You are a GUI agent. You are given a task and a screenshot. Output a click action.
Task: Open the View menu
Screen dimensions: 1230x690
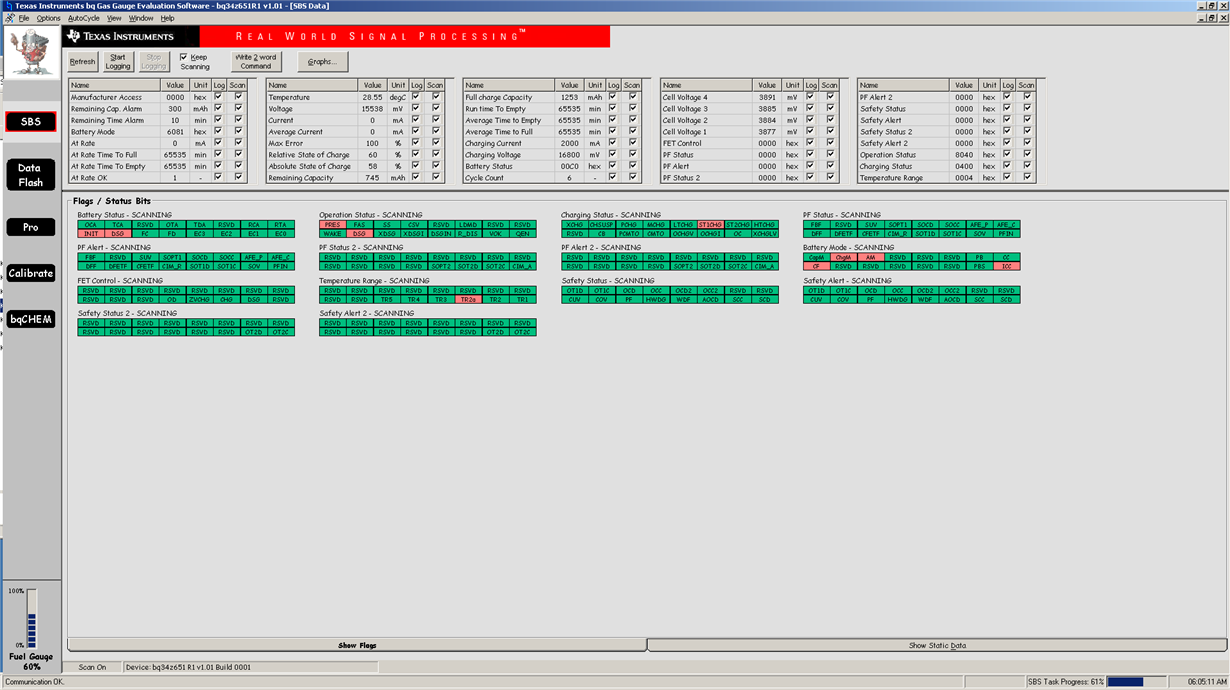point(114,18)
